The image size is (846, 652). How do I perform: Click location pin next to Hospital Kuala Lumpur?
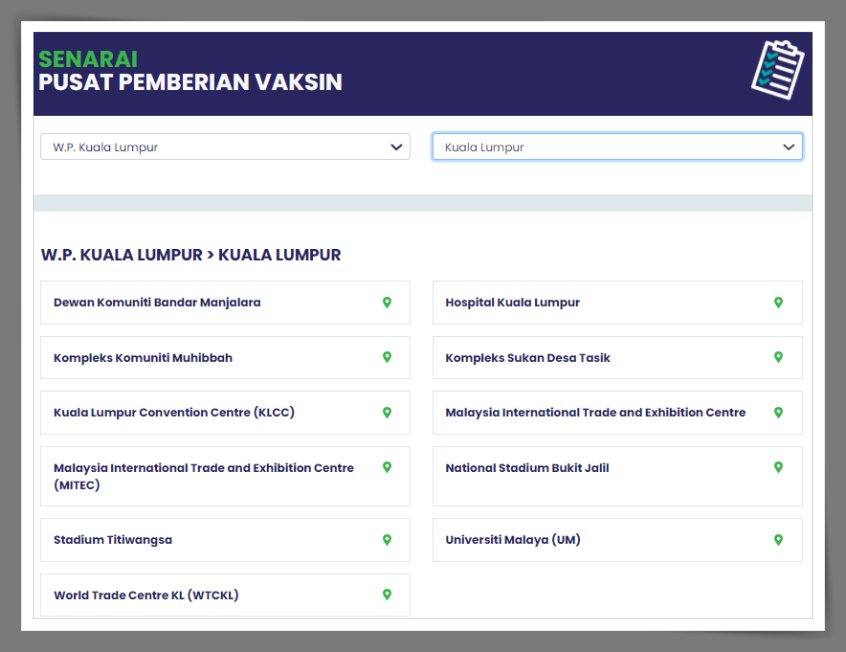778,303
